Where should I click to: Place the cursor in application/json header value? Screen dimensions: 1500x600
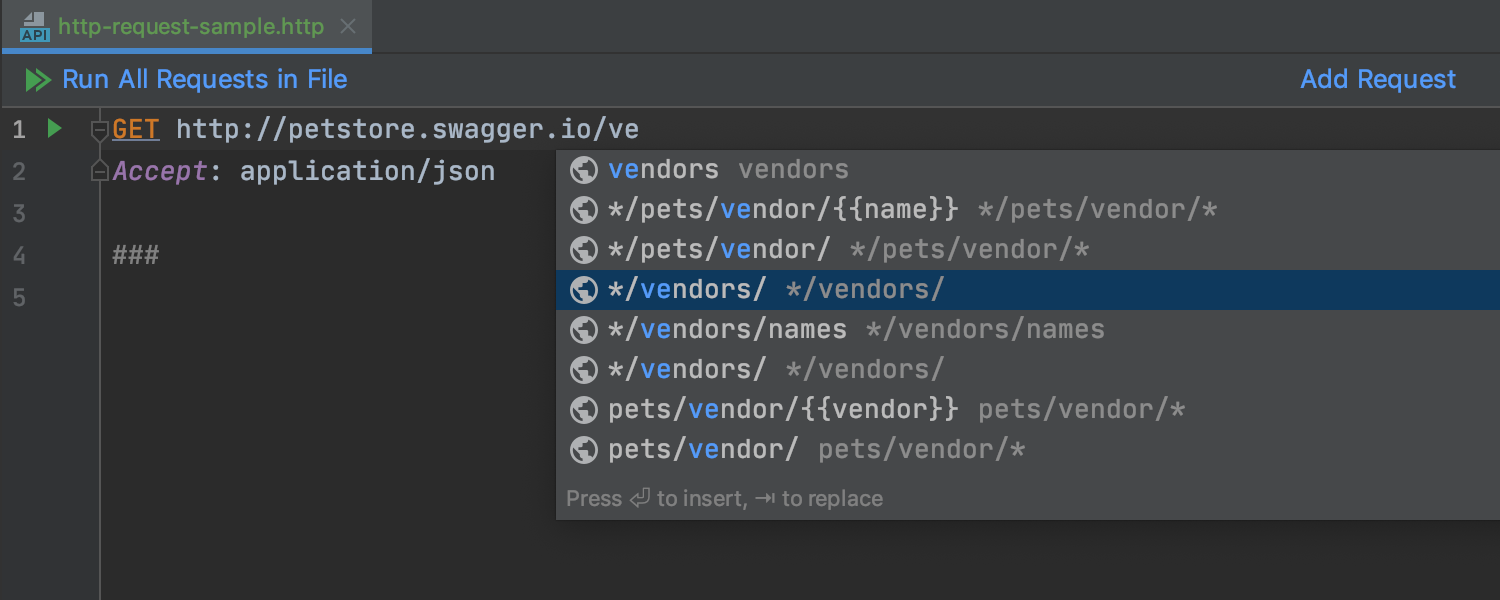367,172
